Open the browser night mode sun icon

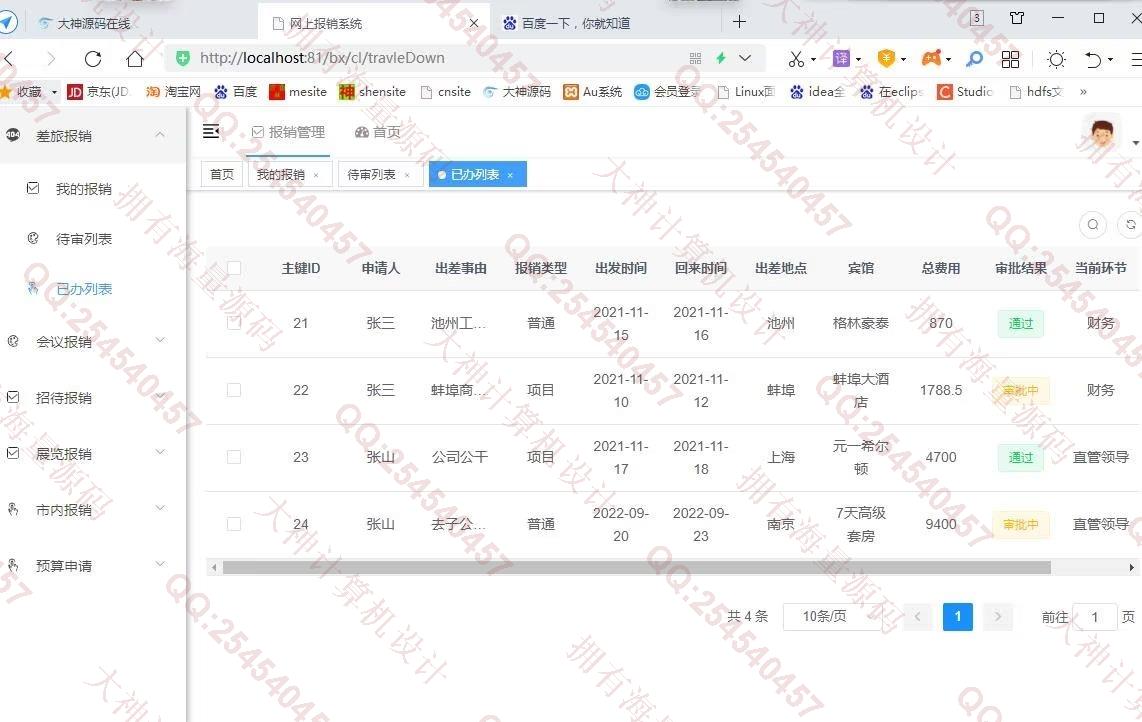coord(1056,58)
